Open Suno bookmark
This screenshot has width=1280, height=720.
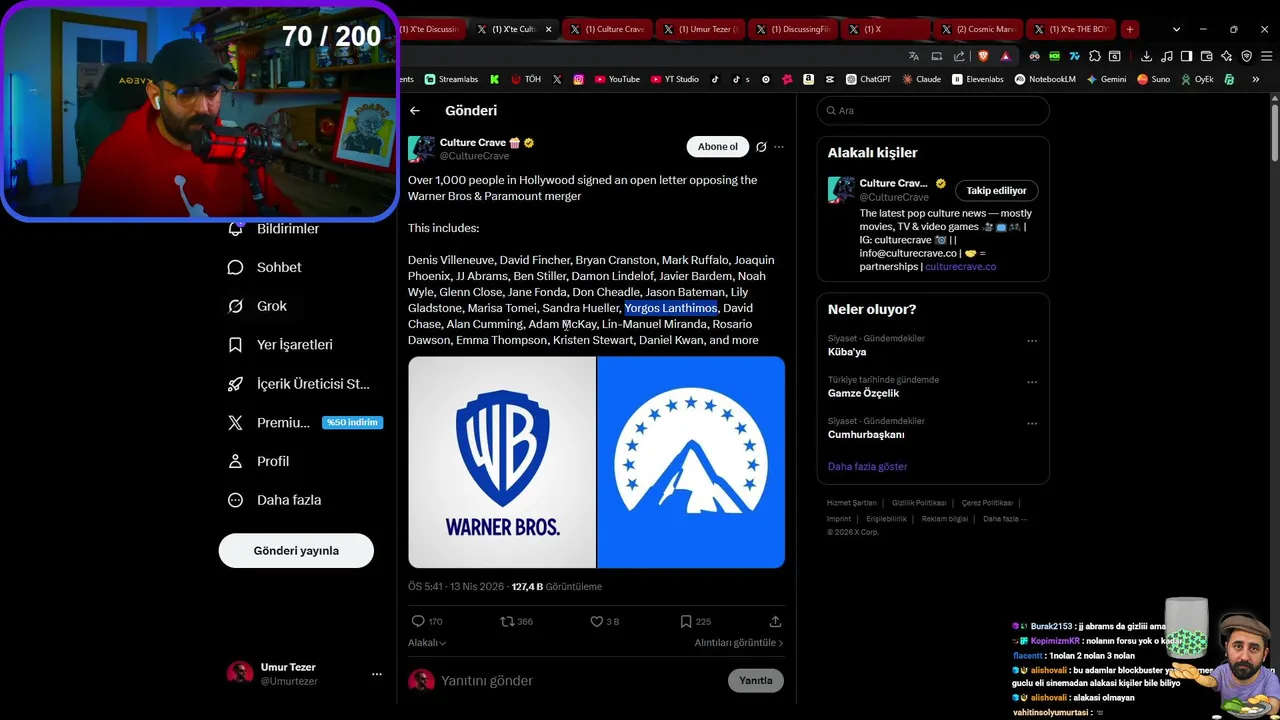(x=1153, y=79)
